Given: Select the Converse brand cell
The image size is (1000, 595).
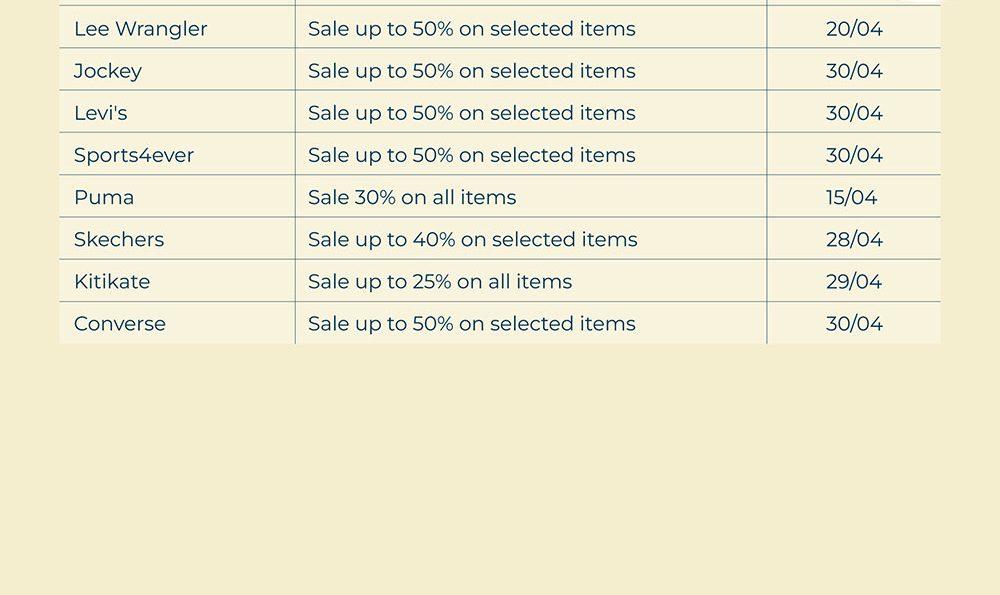Looking at the screenshot, I should [x=120, y=323].
